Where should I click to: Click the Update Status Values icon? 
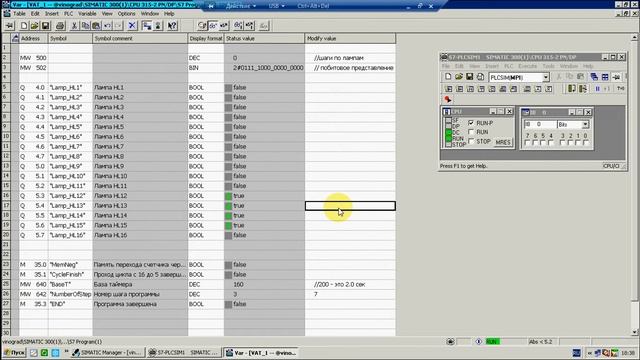tap(238, 26)
